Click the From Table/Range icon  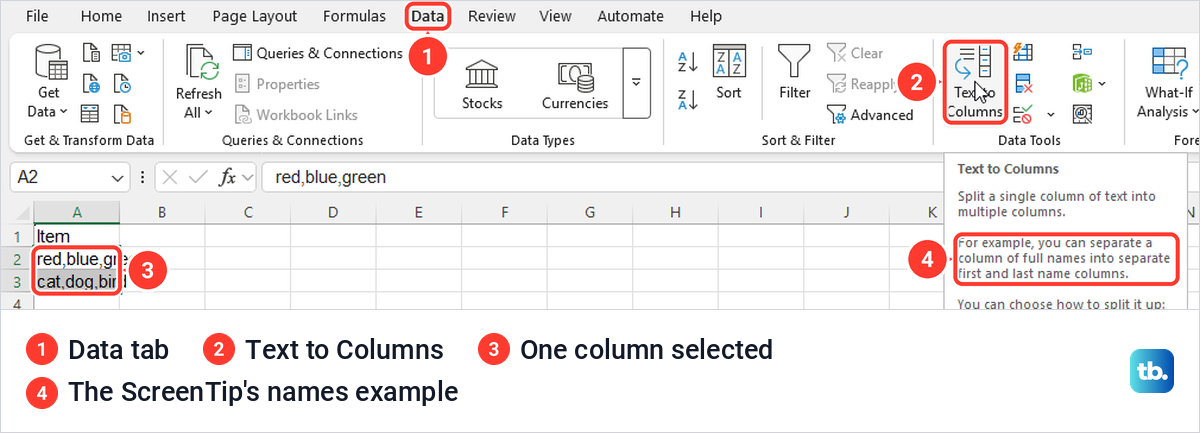click(91, 113)
